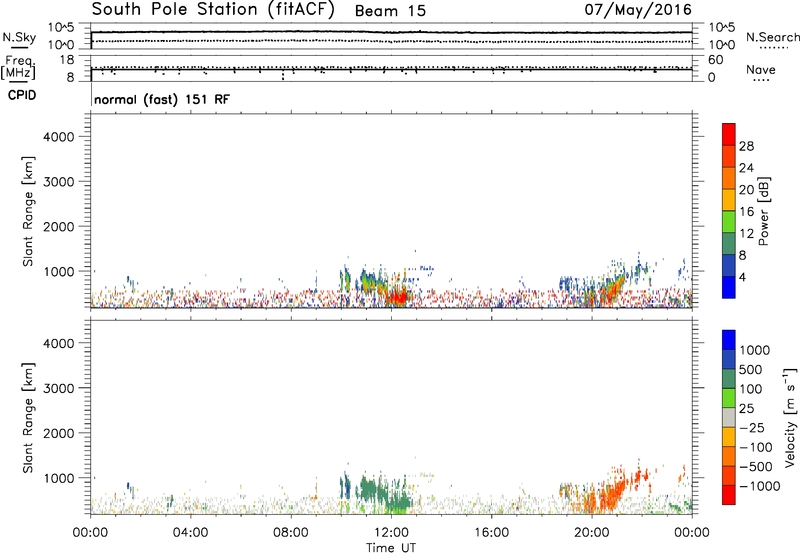This screenshot has height=554, width=800.
Task: Click the '18' label on frequency axis
Action: click(x=67, y=60)
